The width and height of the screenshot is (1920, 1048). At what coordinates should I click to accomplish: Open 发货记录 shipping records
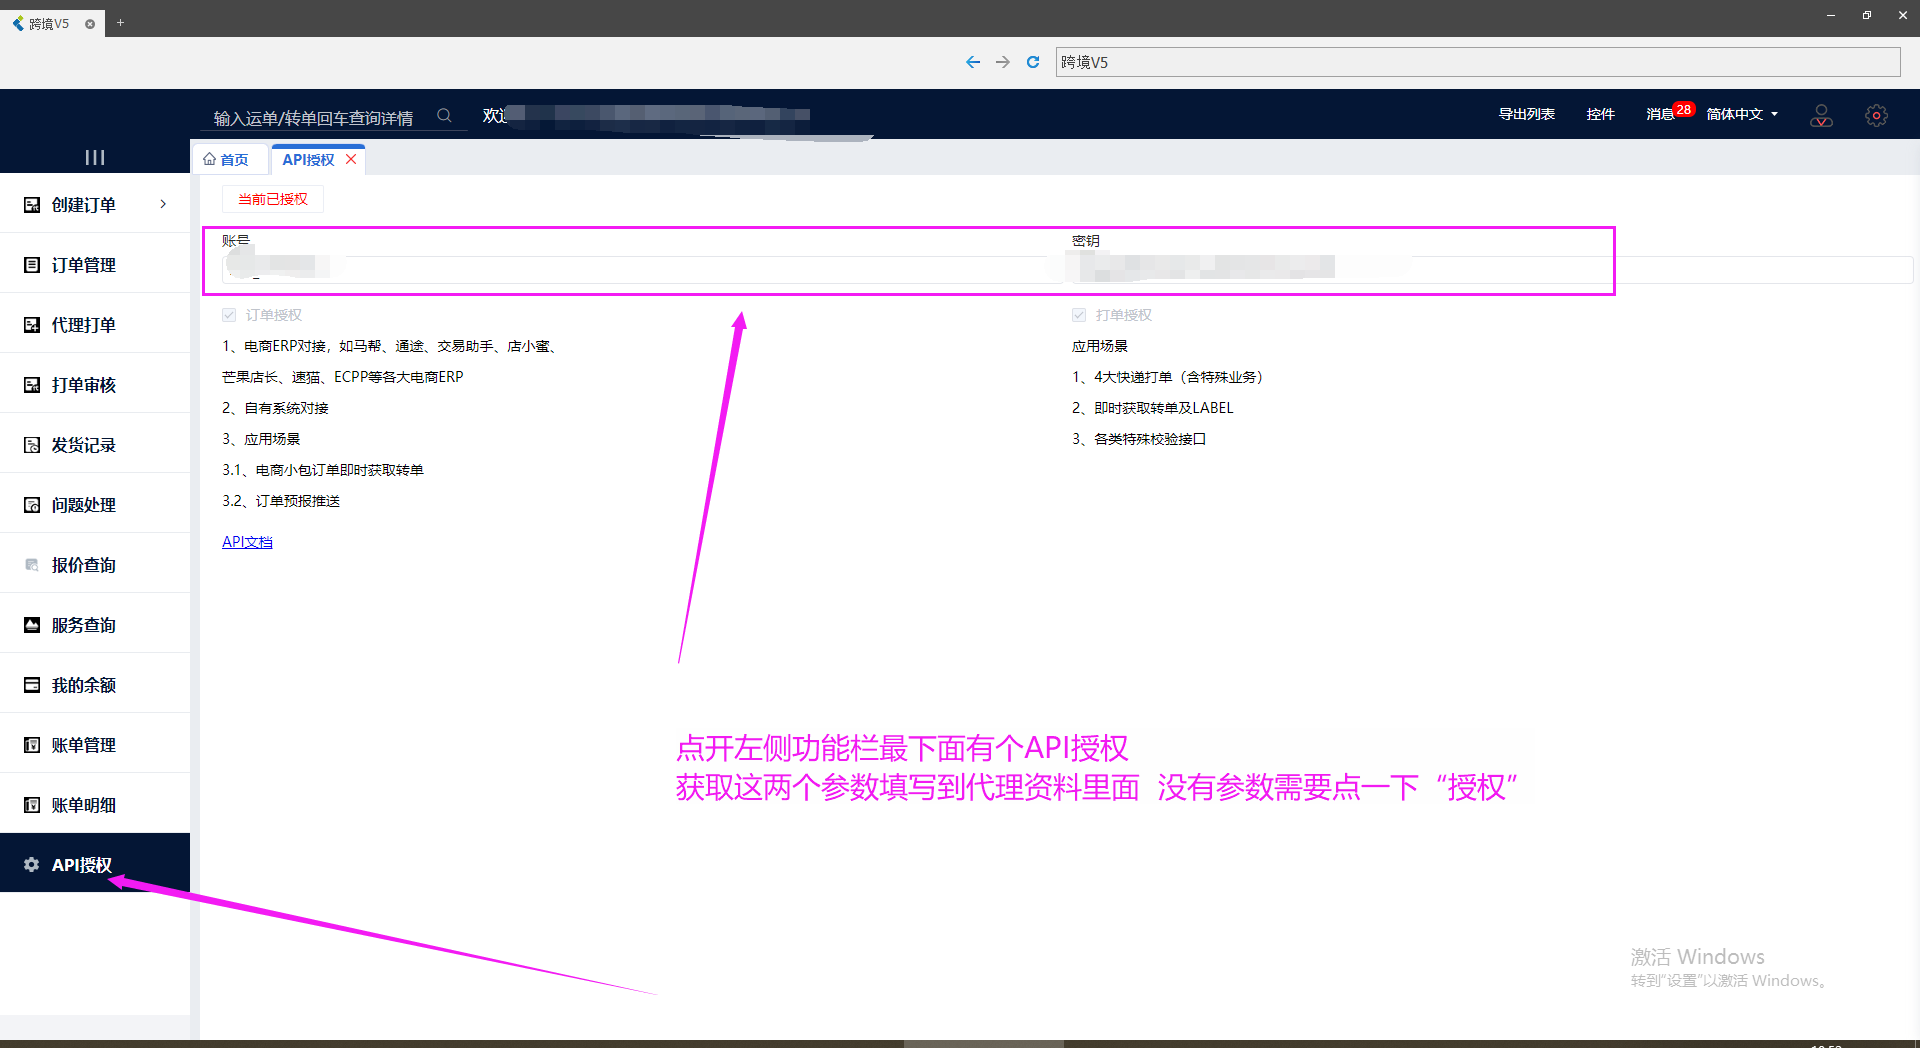tap(84, 444)
